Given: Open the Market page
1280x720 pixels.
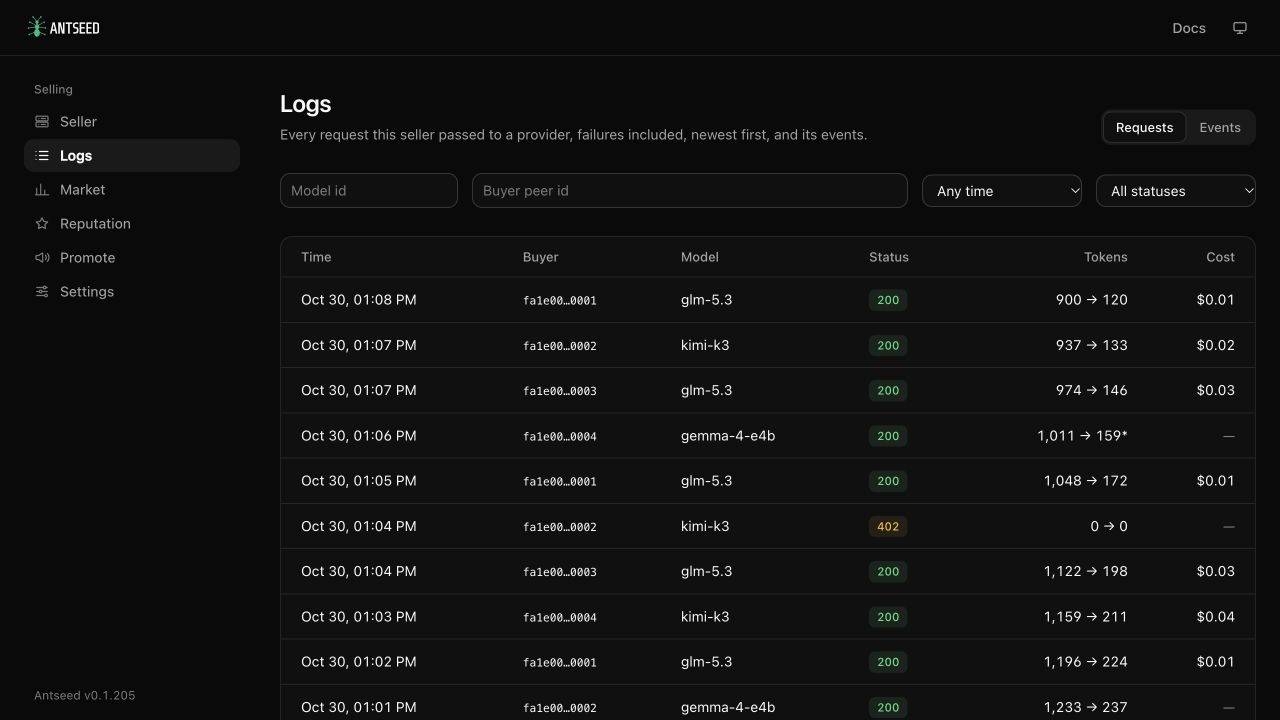Looking at the screenshot, I should (132, 190).
